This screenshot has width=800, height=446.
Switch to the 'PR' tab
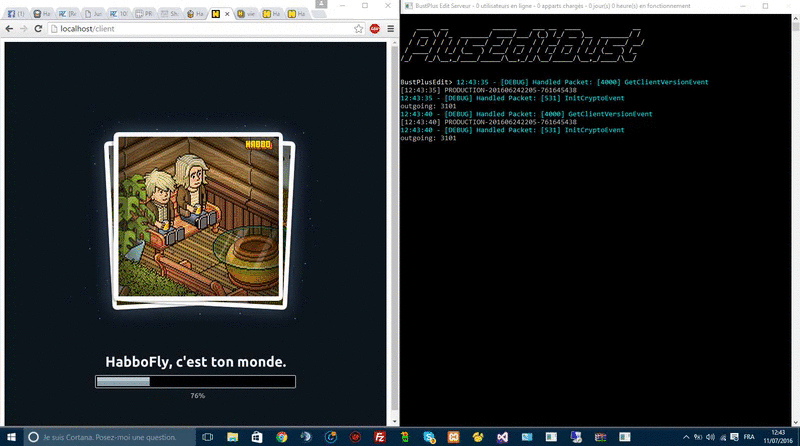pos(144,14)
